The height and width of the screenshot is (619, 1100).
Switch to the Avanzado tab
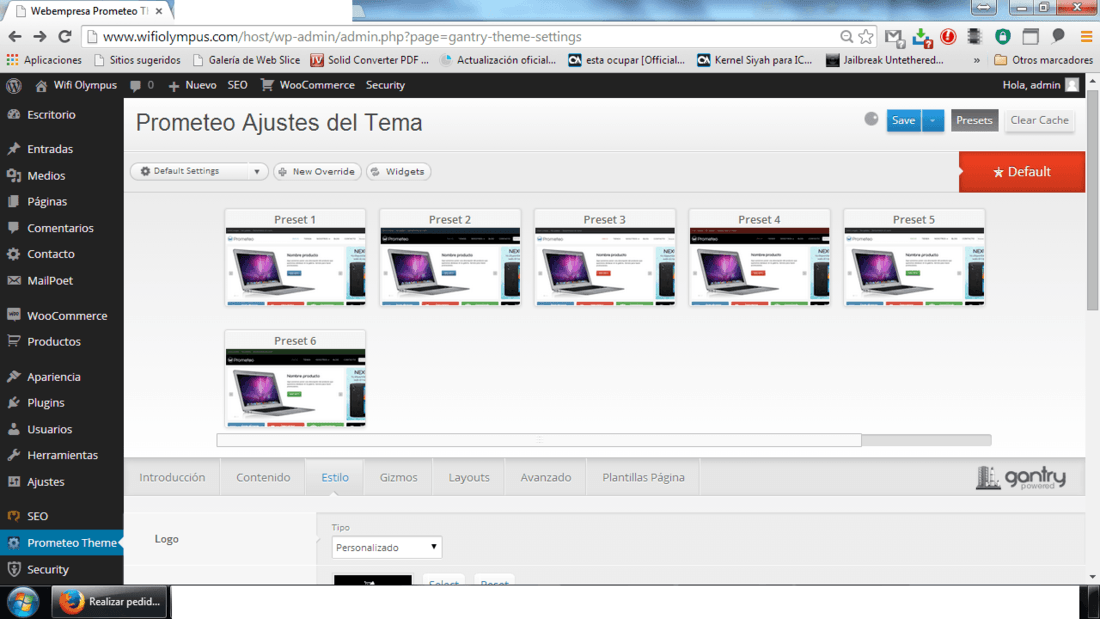(x=546, y=477)
